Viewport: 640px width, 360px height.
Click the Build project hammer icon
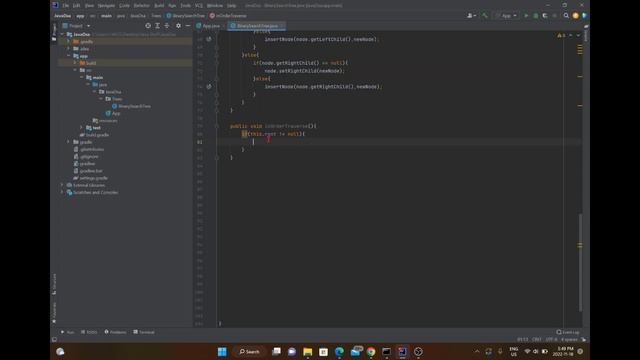click(484, 16)
